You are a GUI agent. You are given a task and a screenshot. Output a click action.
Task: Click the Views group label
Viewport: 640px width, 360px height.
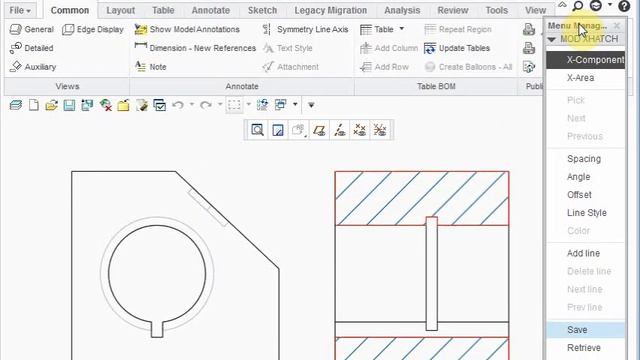coord(67,87)
